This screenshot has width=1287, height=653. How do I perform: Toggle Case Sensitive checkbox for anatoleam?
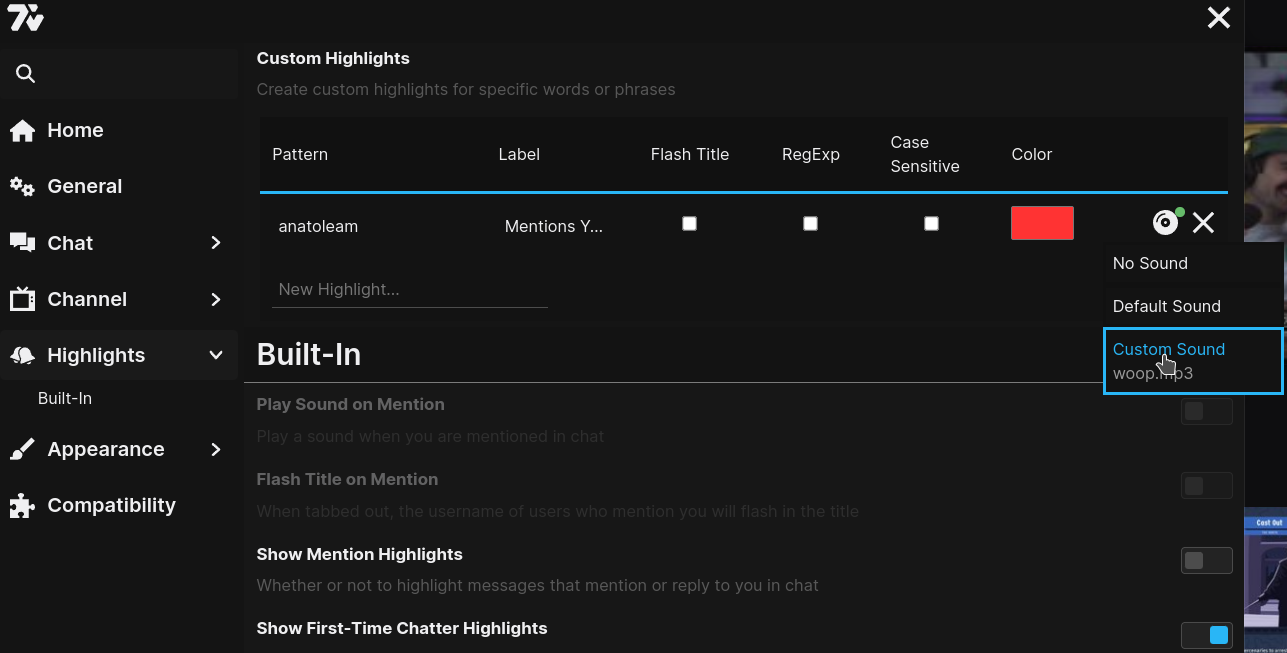pyautogui.click(x=931, y=224)
